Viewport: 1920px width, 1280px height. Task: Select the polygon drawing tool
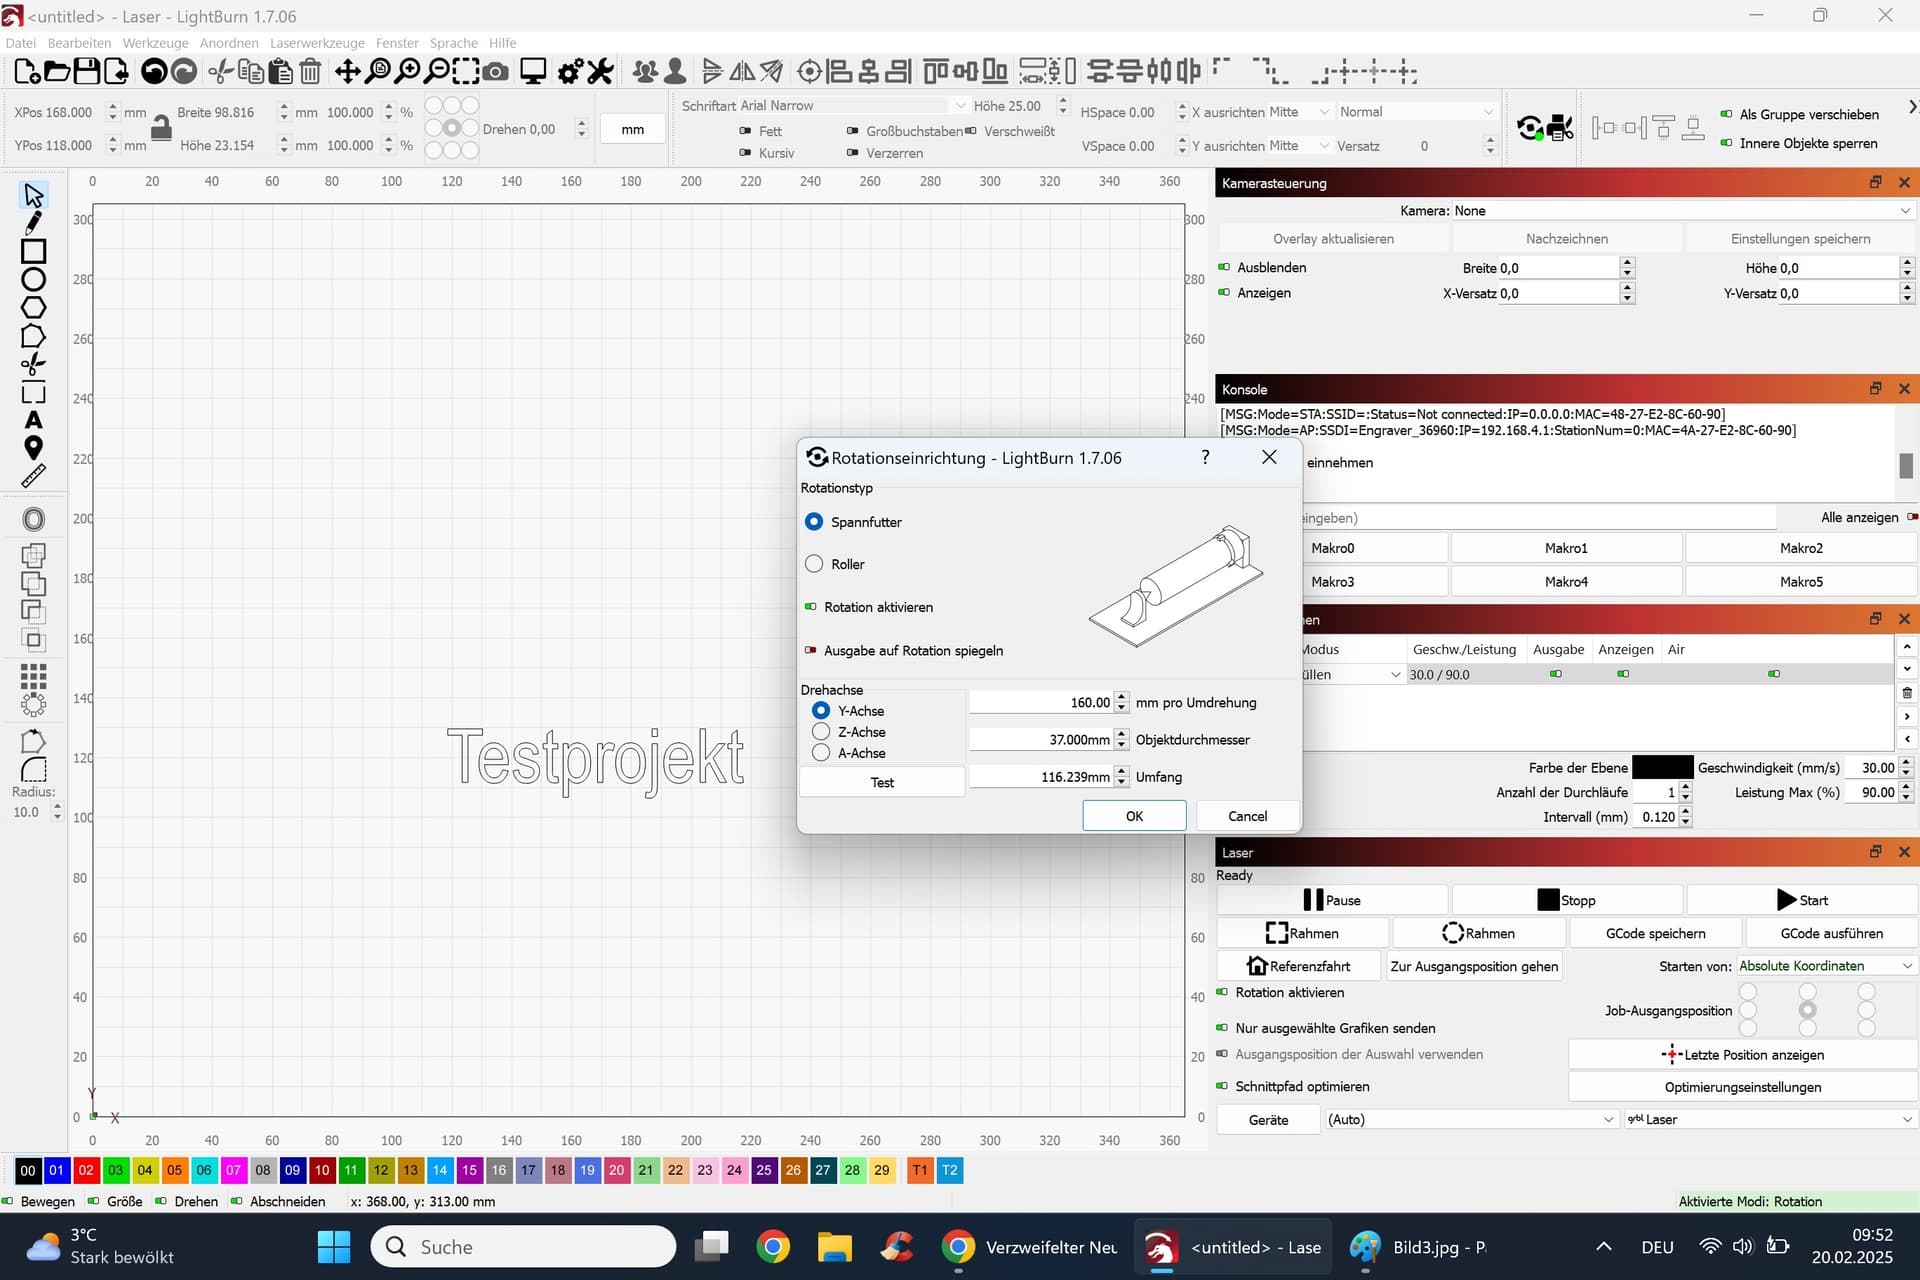[x=33, y=308]
